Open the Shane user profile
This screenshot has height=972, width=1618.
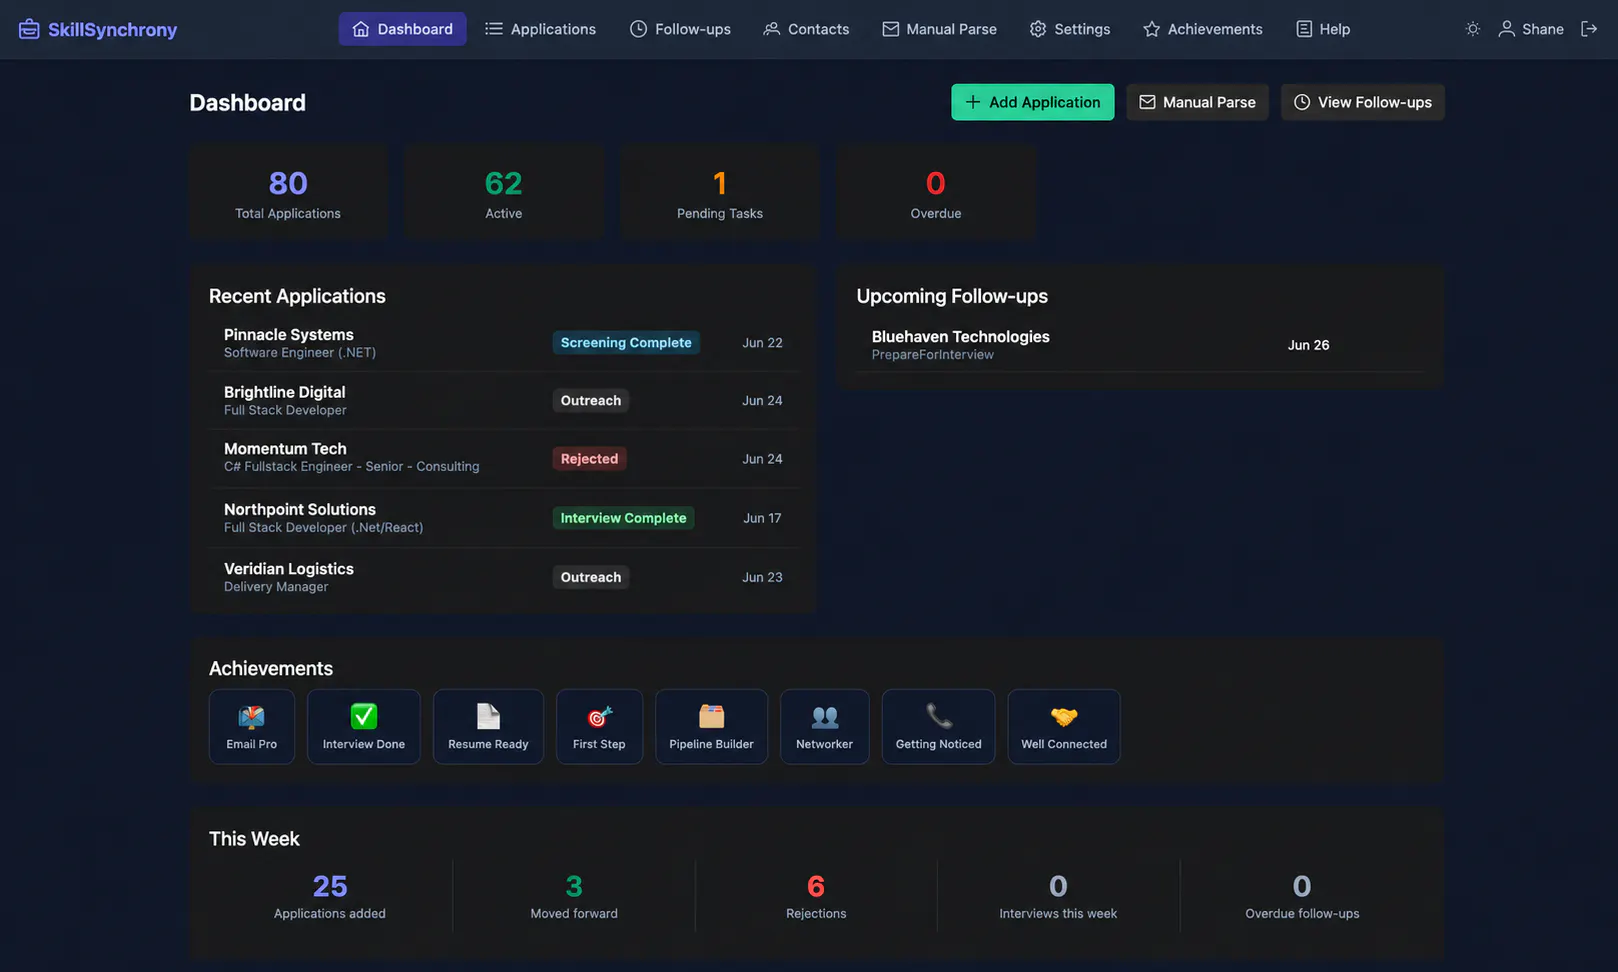(x=1530, y=29)
